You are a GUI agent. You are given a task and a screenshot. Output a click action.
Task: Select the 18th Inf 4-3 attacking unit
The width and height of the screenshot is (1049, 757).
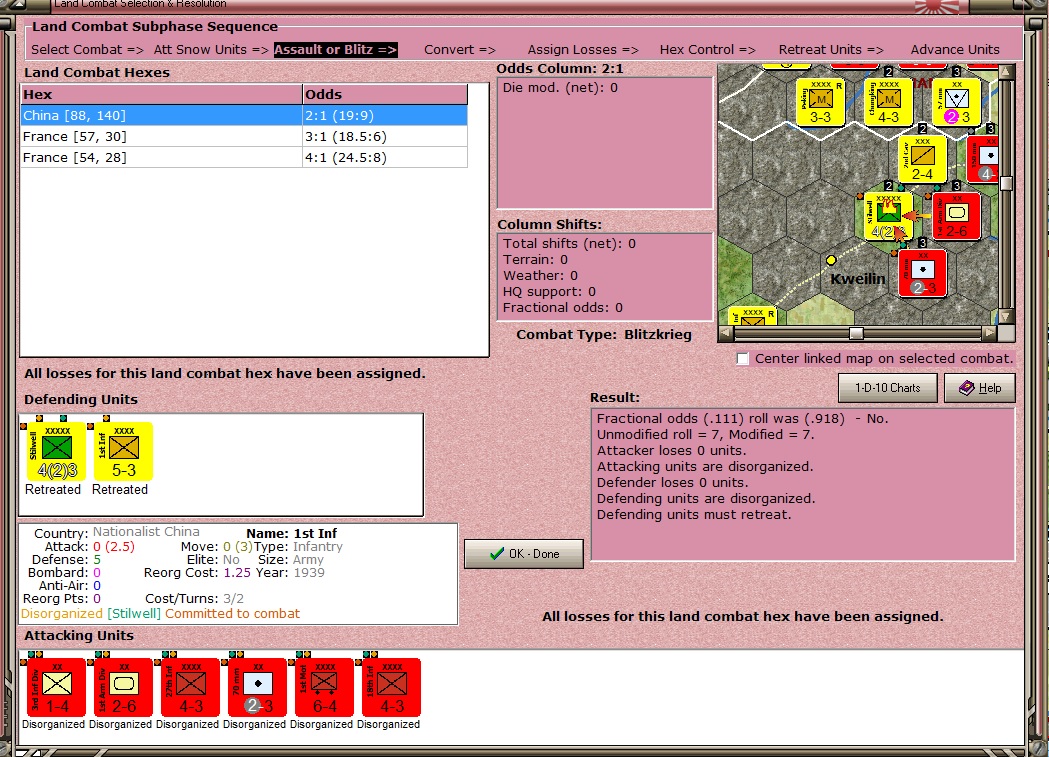coord(391,687)
